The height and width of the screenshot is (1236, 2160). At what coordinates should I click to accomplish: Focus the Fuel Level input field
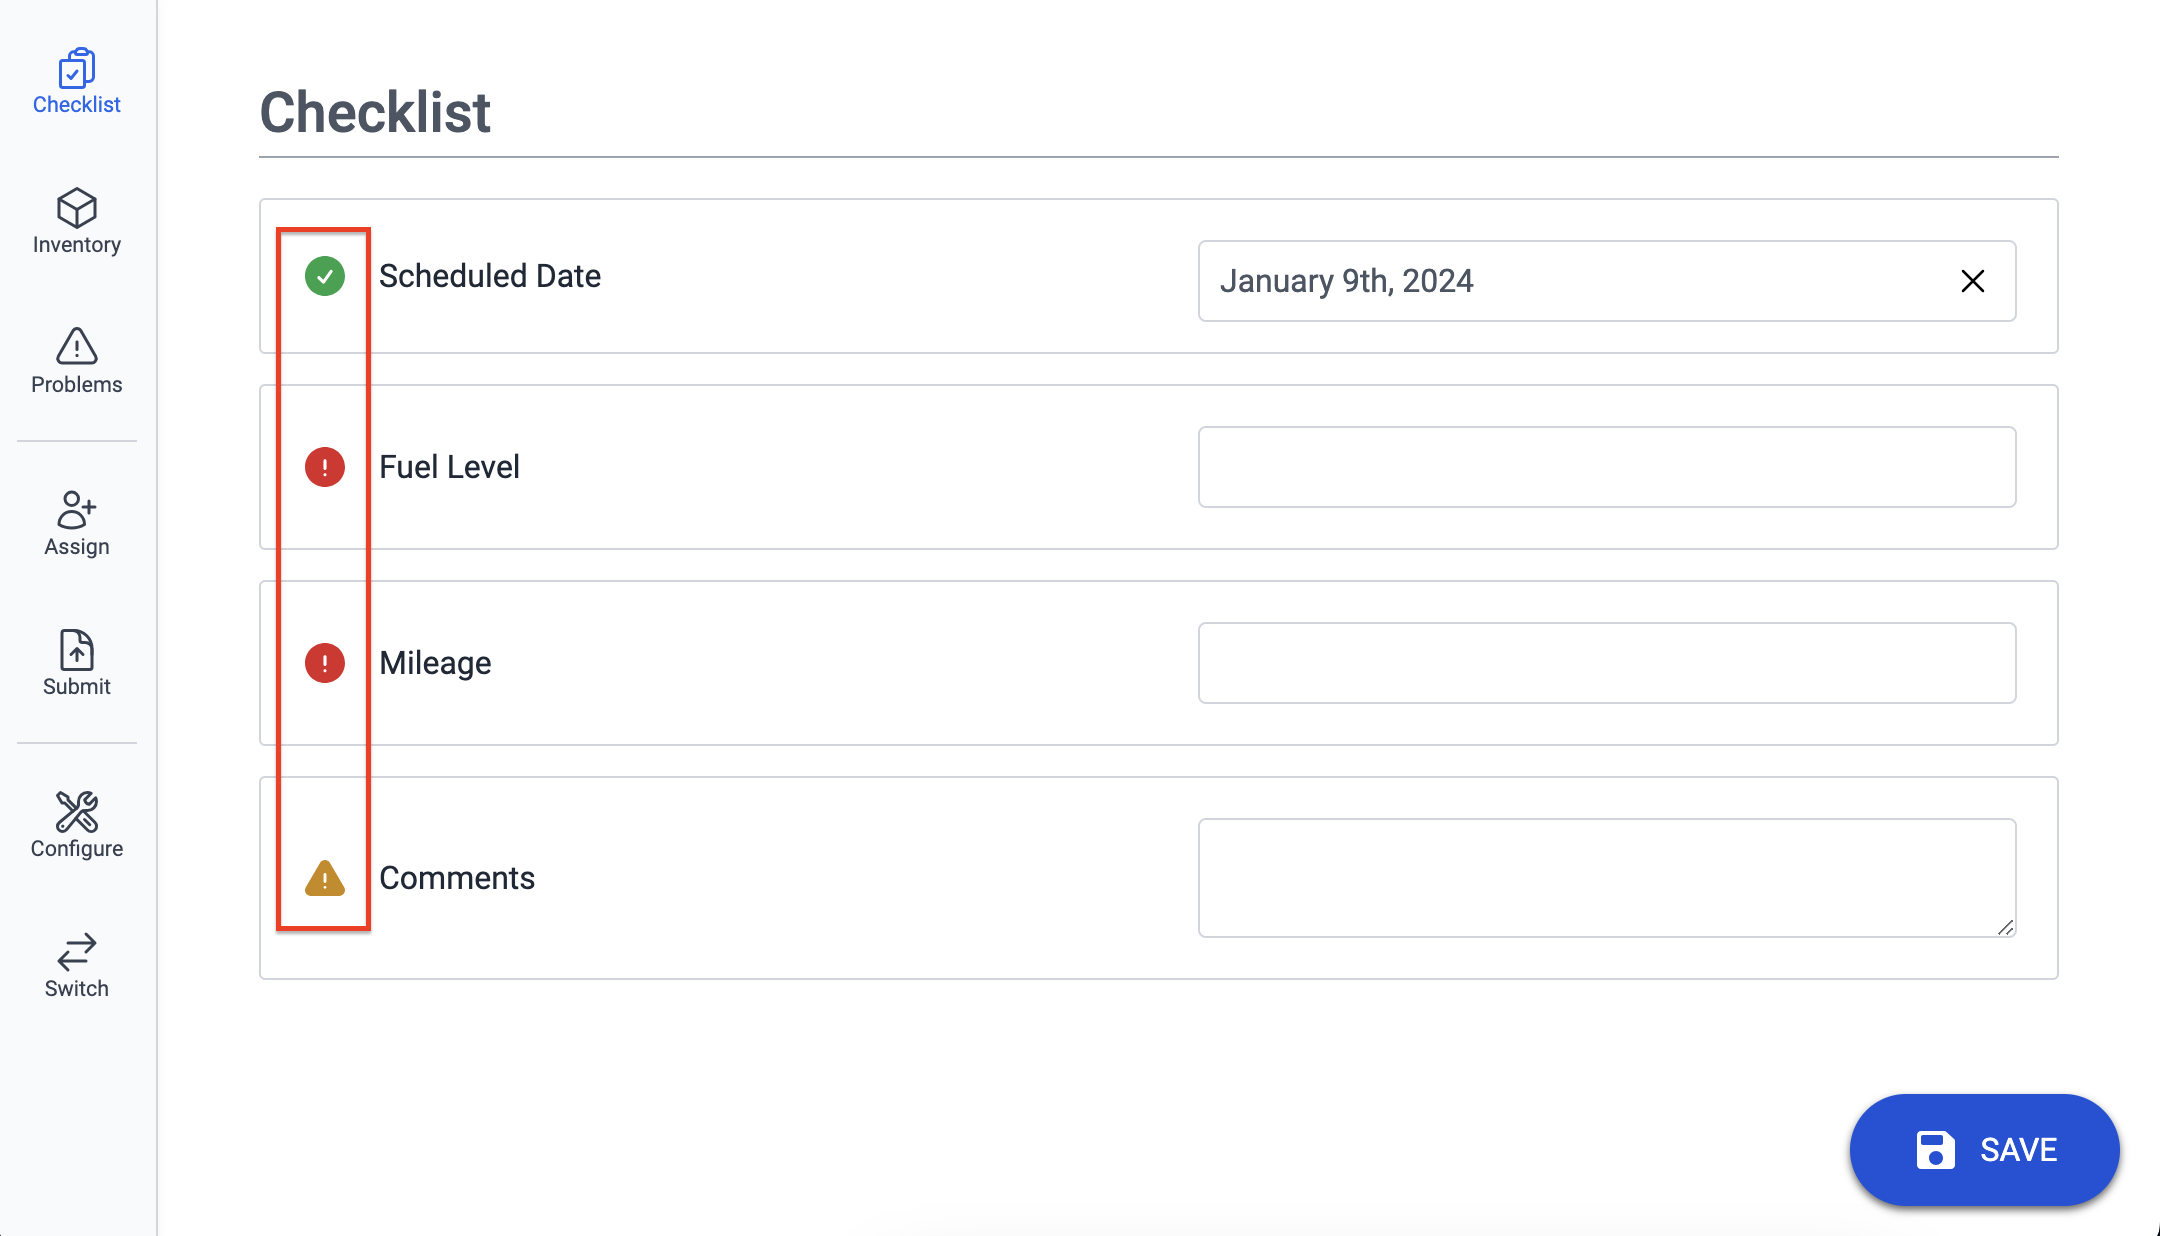(1606, 467)
